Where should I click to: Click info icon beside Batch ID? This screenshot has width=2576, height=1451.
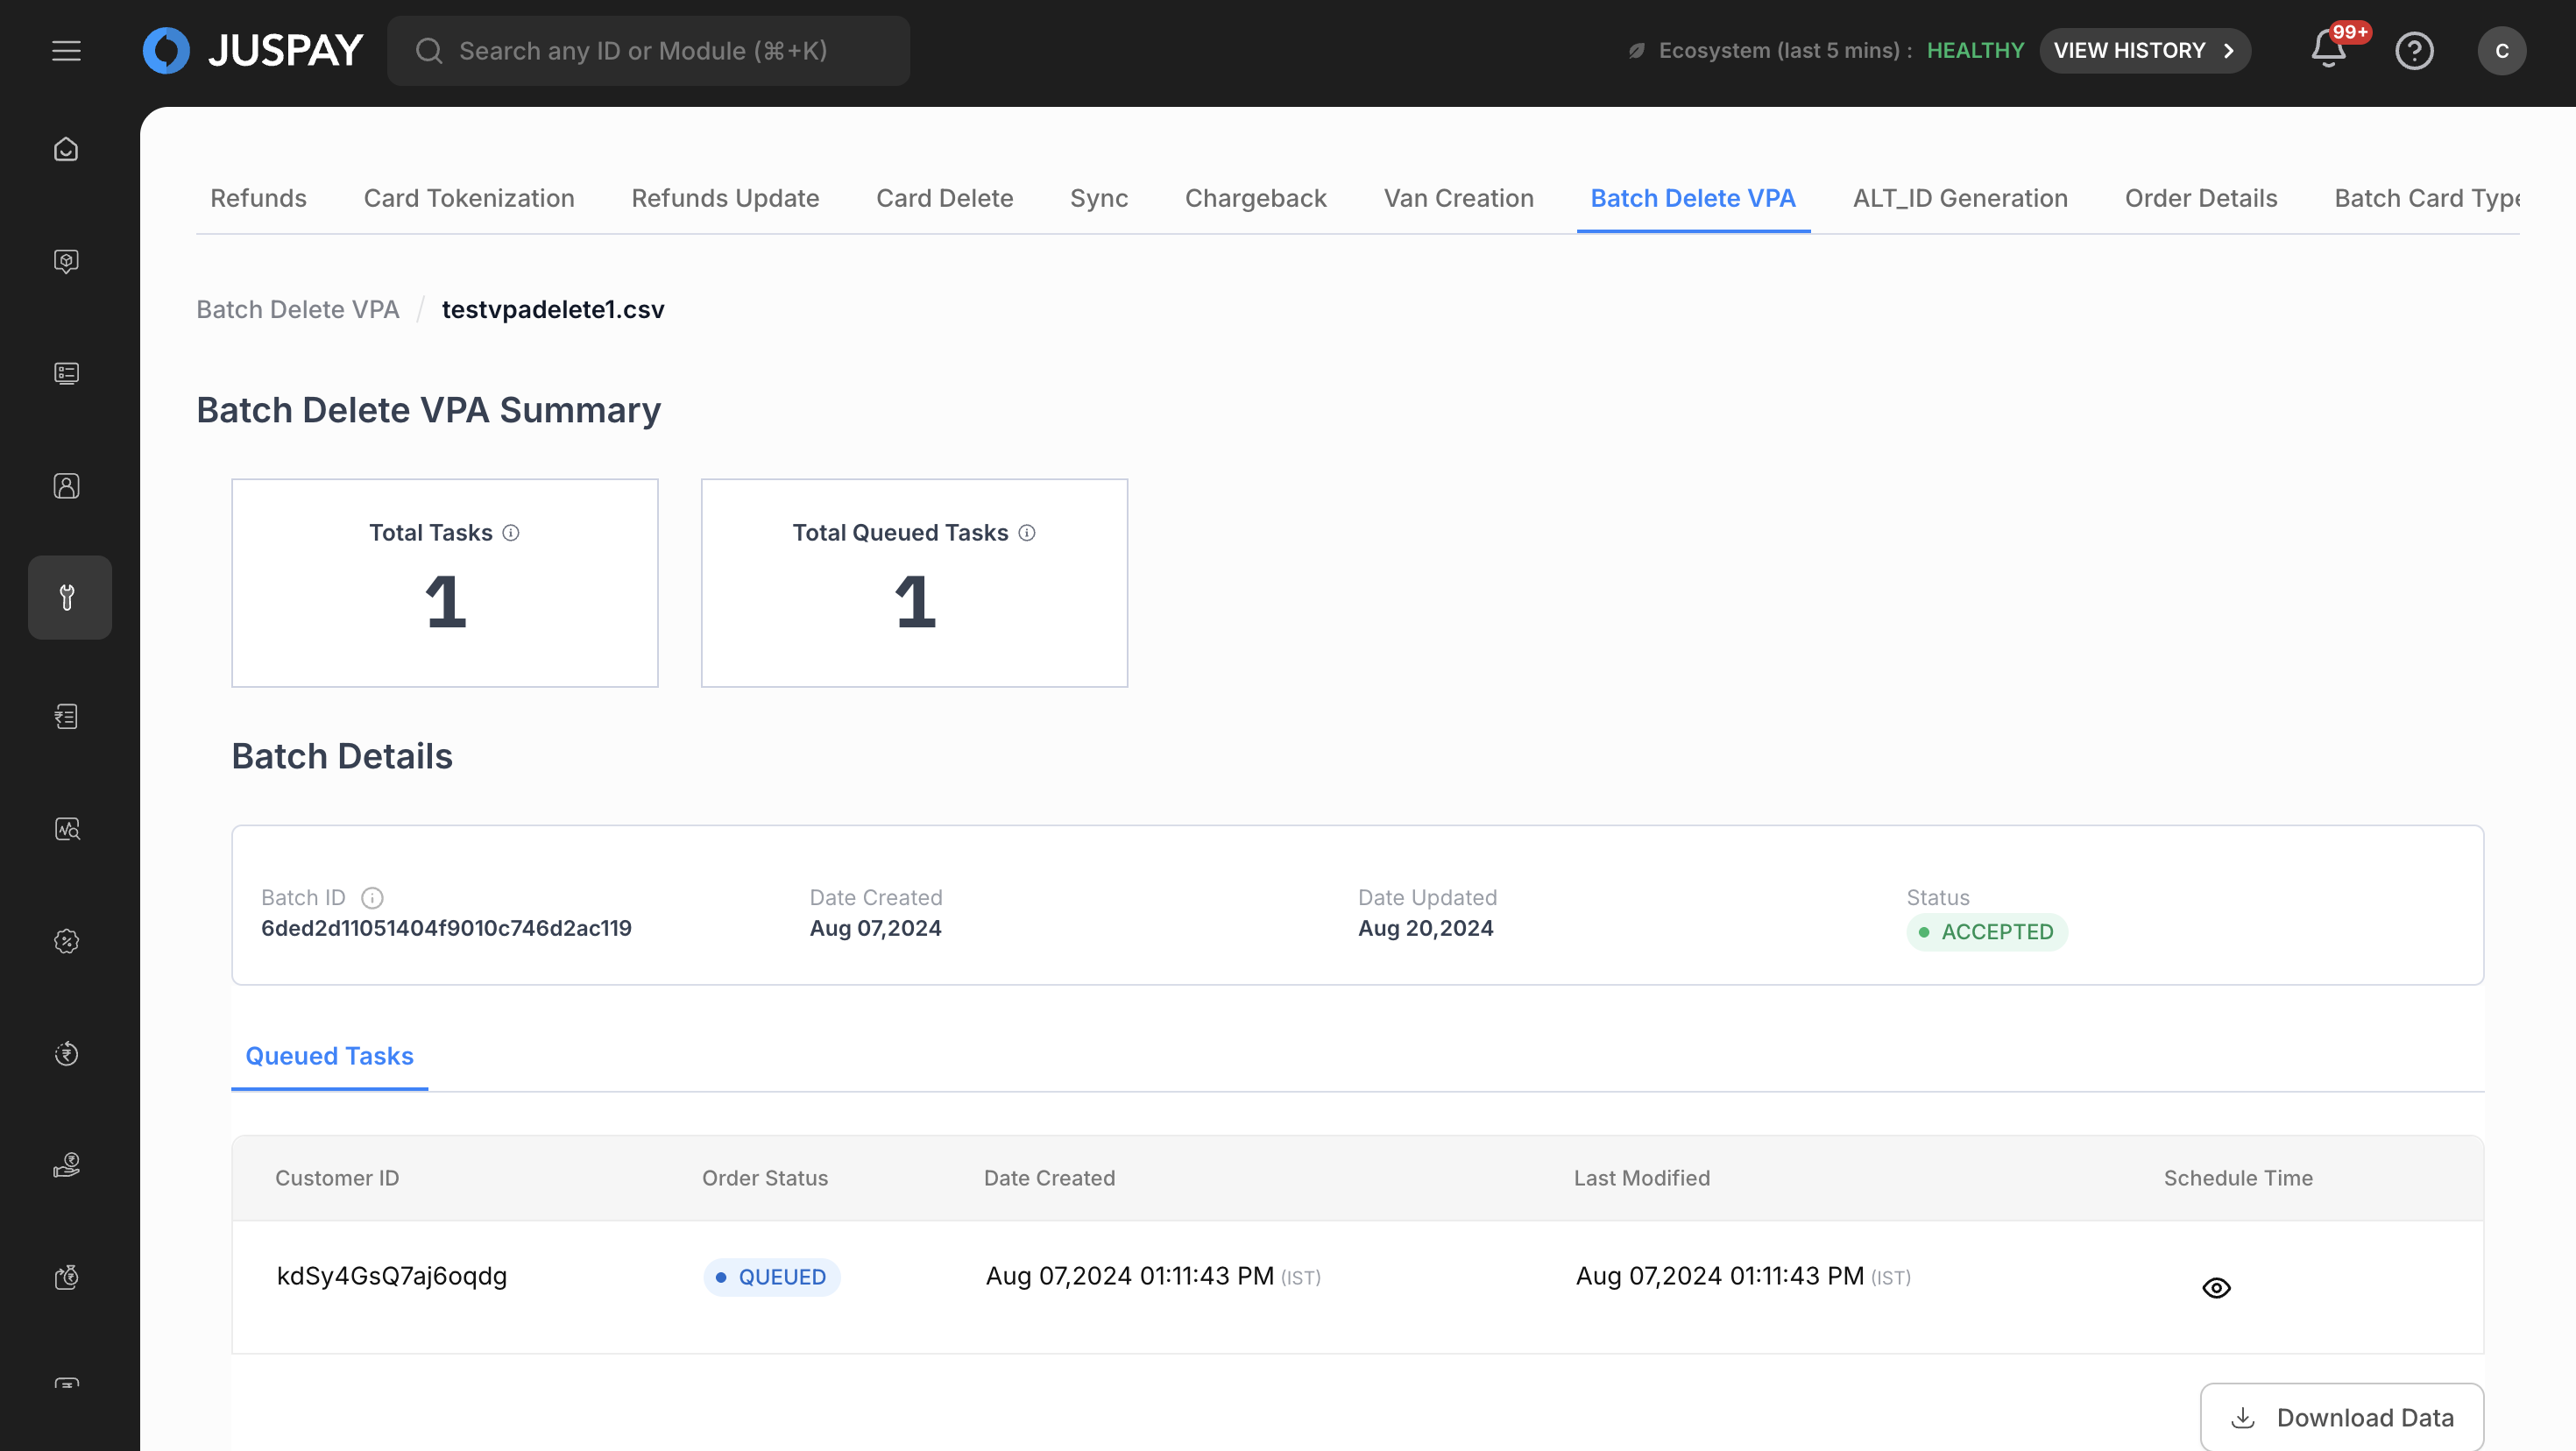(372, 898)
